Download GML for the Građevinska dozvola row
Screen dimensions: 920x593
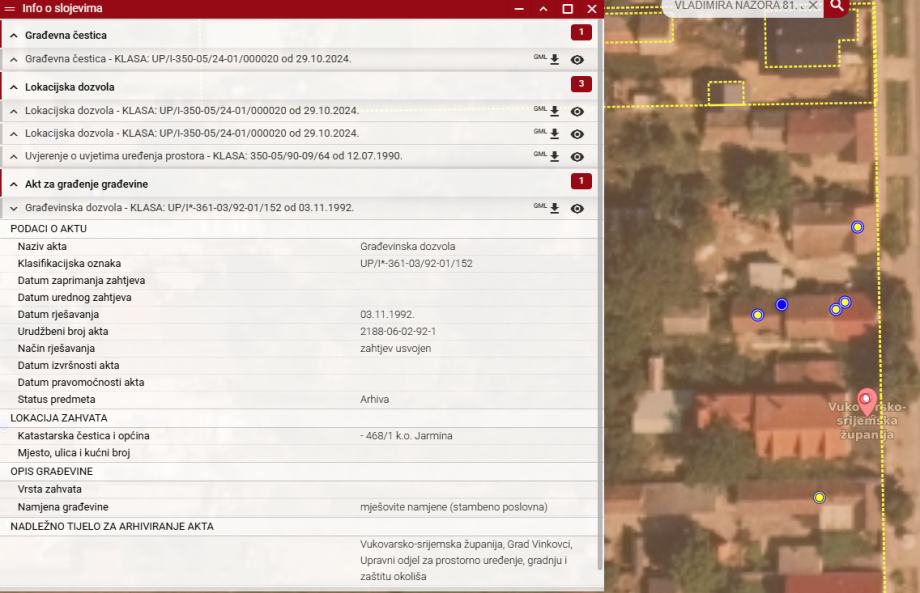(554, 208)
